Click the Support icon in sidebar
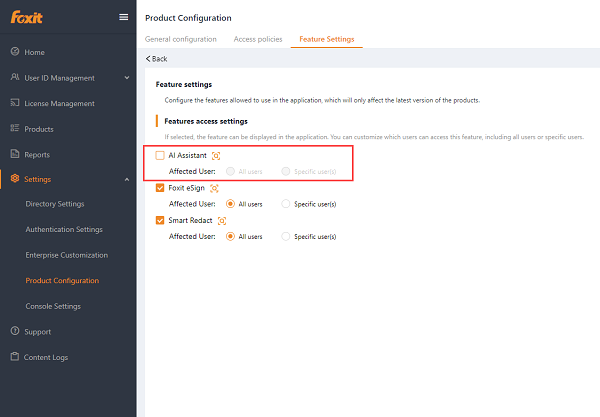 (15, 331)
